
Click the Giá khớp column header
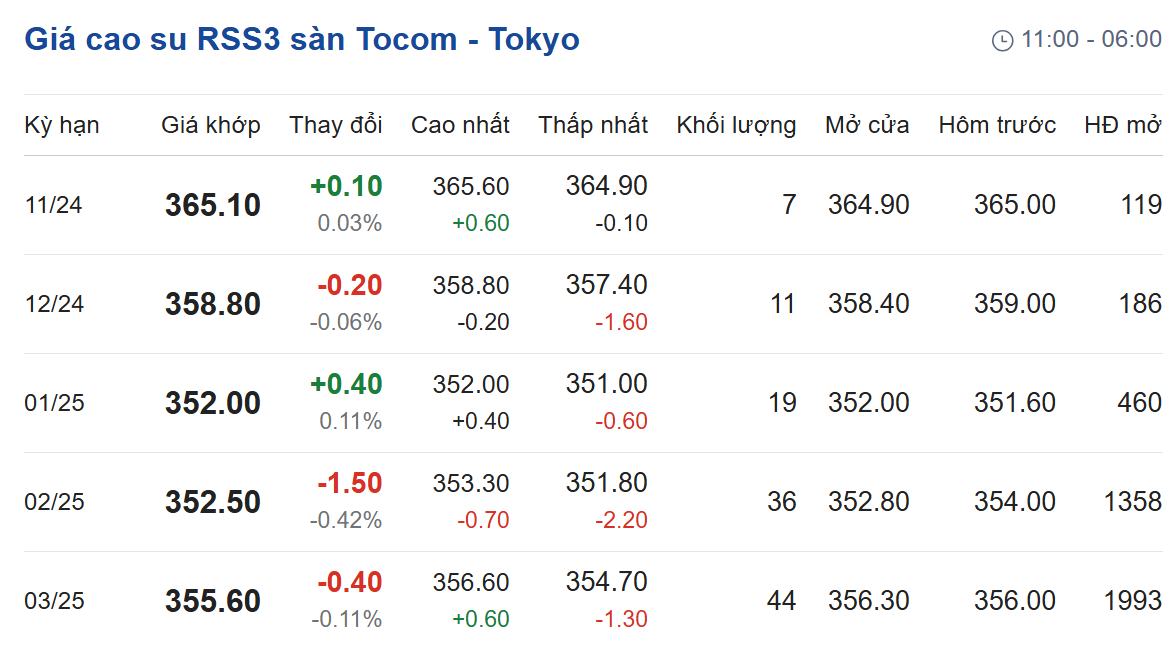click(x=211, y=125)
